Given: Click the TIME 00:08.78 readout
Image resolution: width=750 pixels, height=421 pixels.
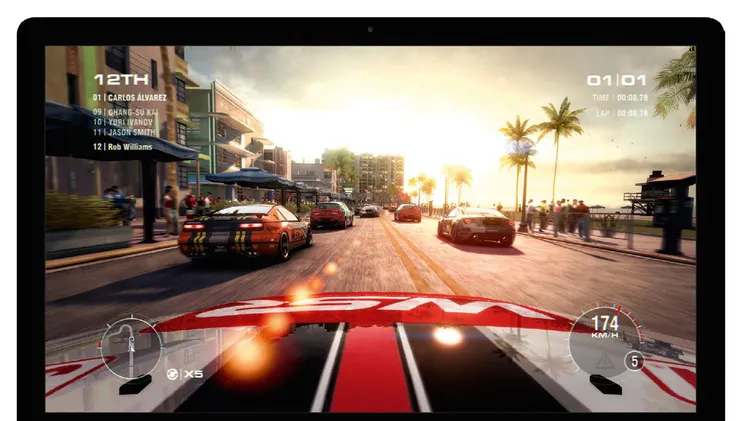Looking at the screenshot, I should pyautogui.click(x=620, y=98).
